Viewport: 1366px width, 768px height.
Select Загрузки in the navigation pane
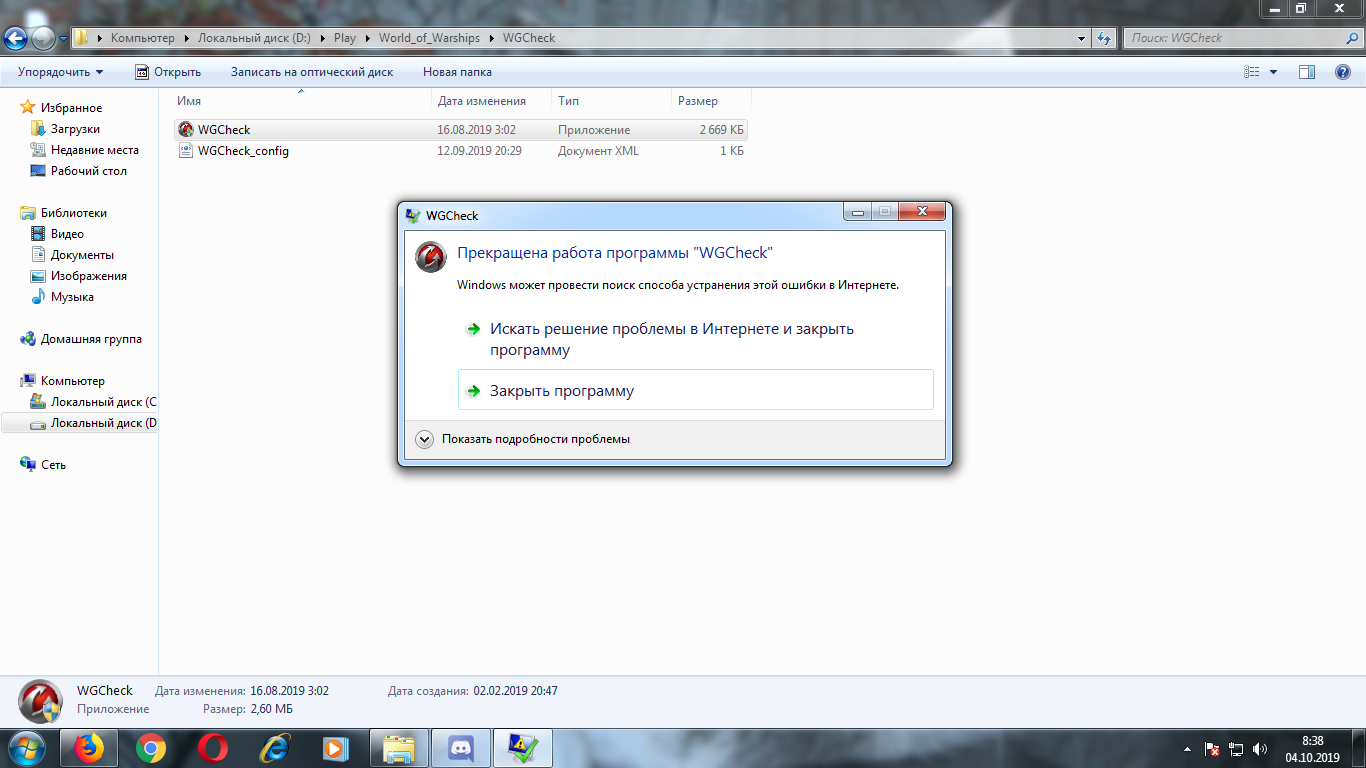coord(75,129)
